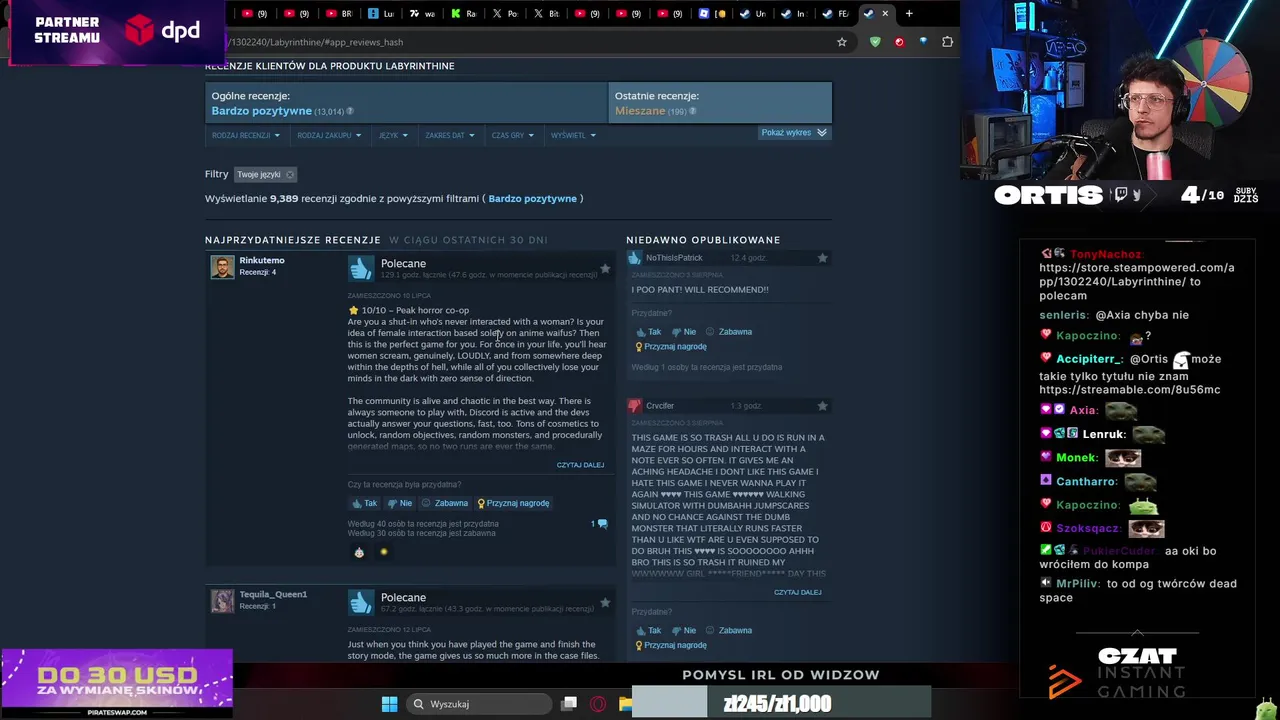
Task: Award Rinkutemo's review via 'Przyznaj nagrodę'
Action: pyautogui.click(x=513, y=503)
